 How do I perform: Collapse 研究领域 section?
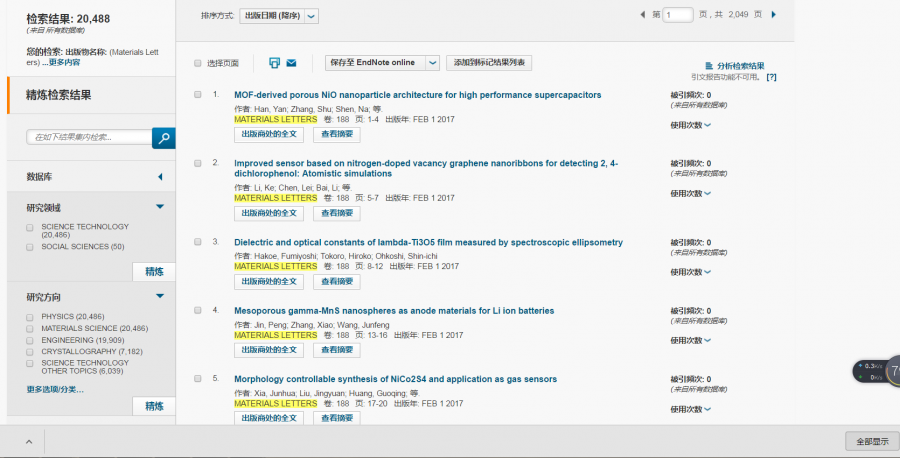pyautogui.click(x=160, y=207)
